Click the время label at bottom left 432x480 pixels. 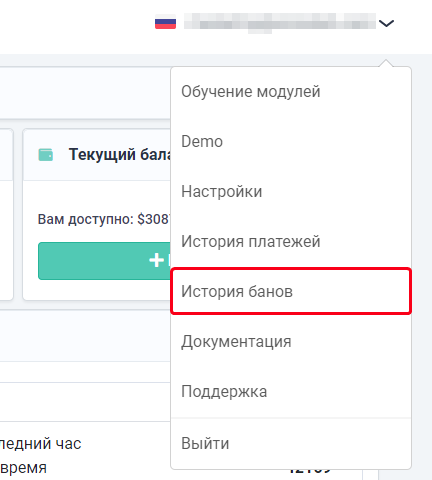tap(23, 467)
